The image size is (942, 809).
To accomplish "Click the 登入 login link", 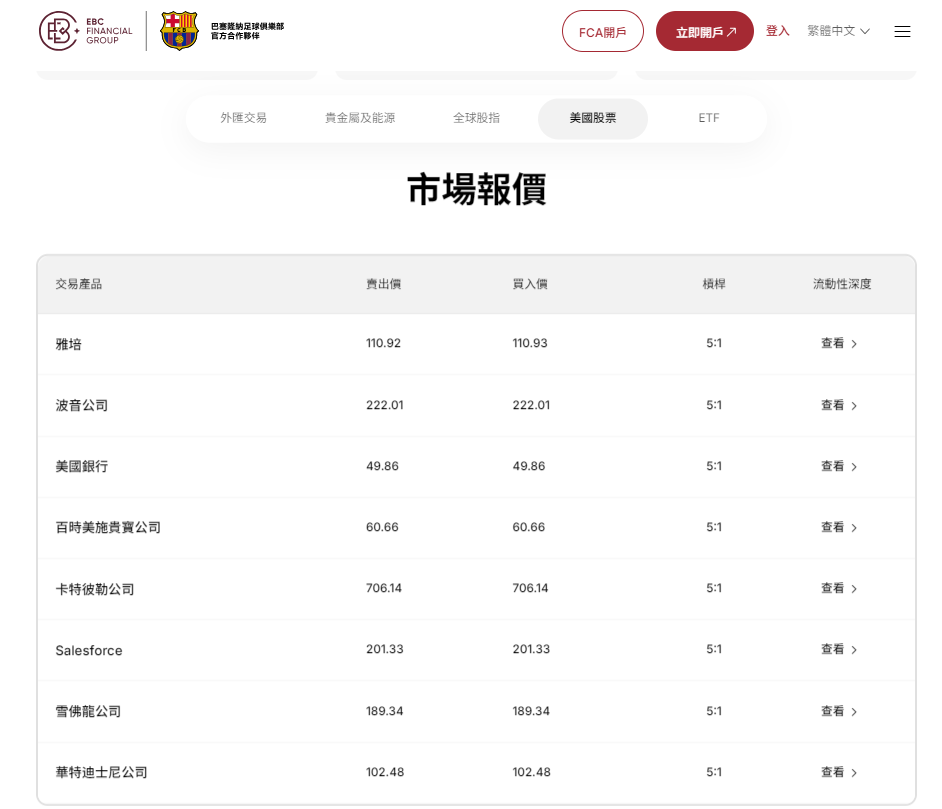I will [x=777, y=31].
